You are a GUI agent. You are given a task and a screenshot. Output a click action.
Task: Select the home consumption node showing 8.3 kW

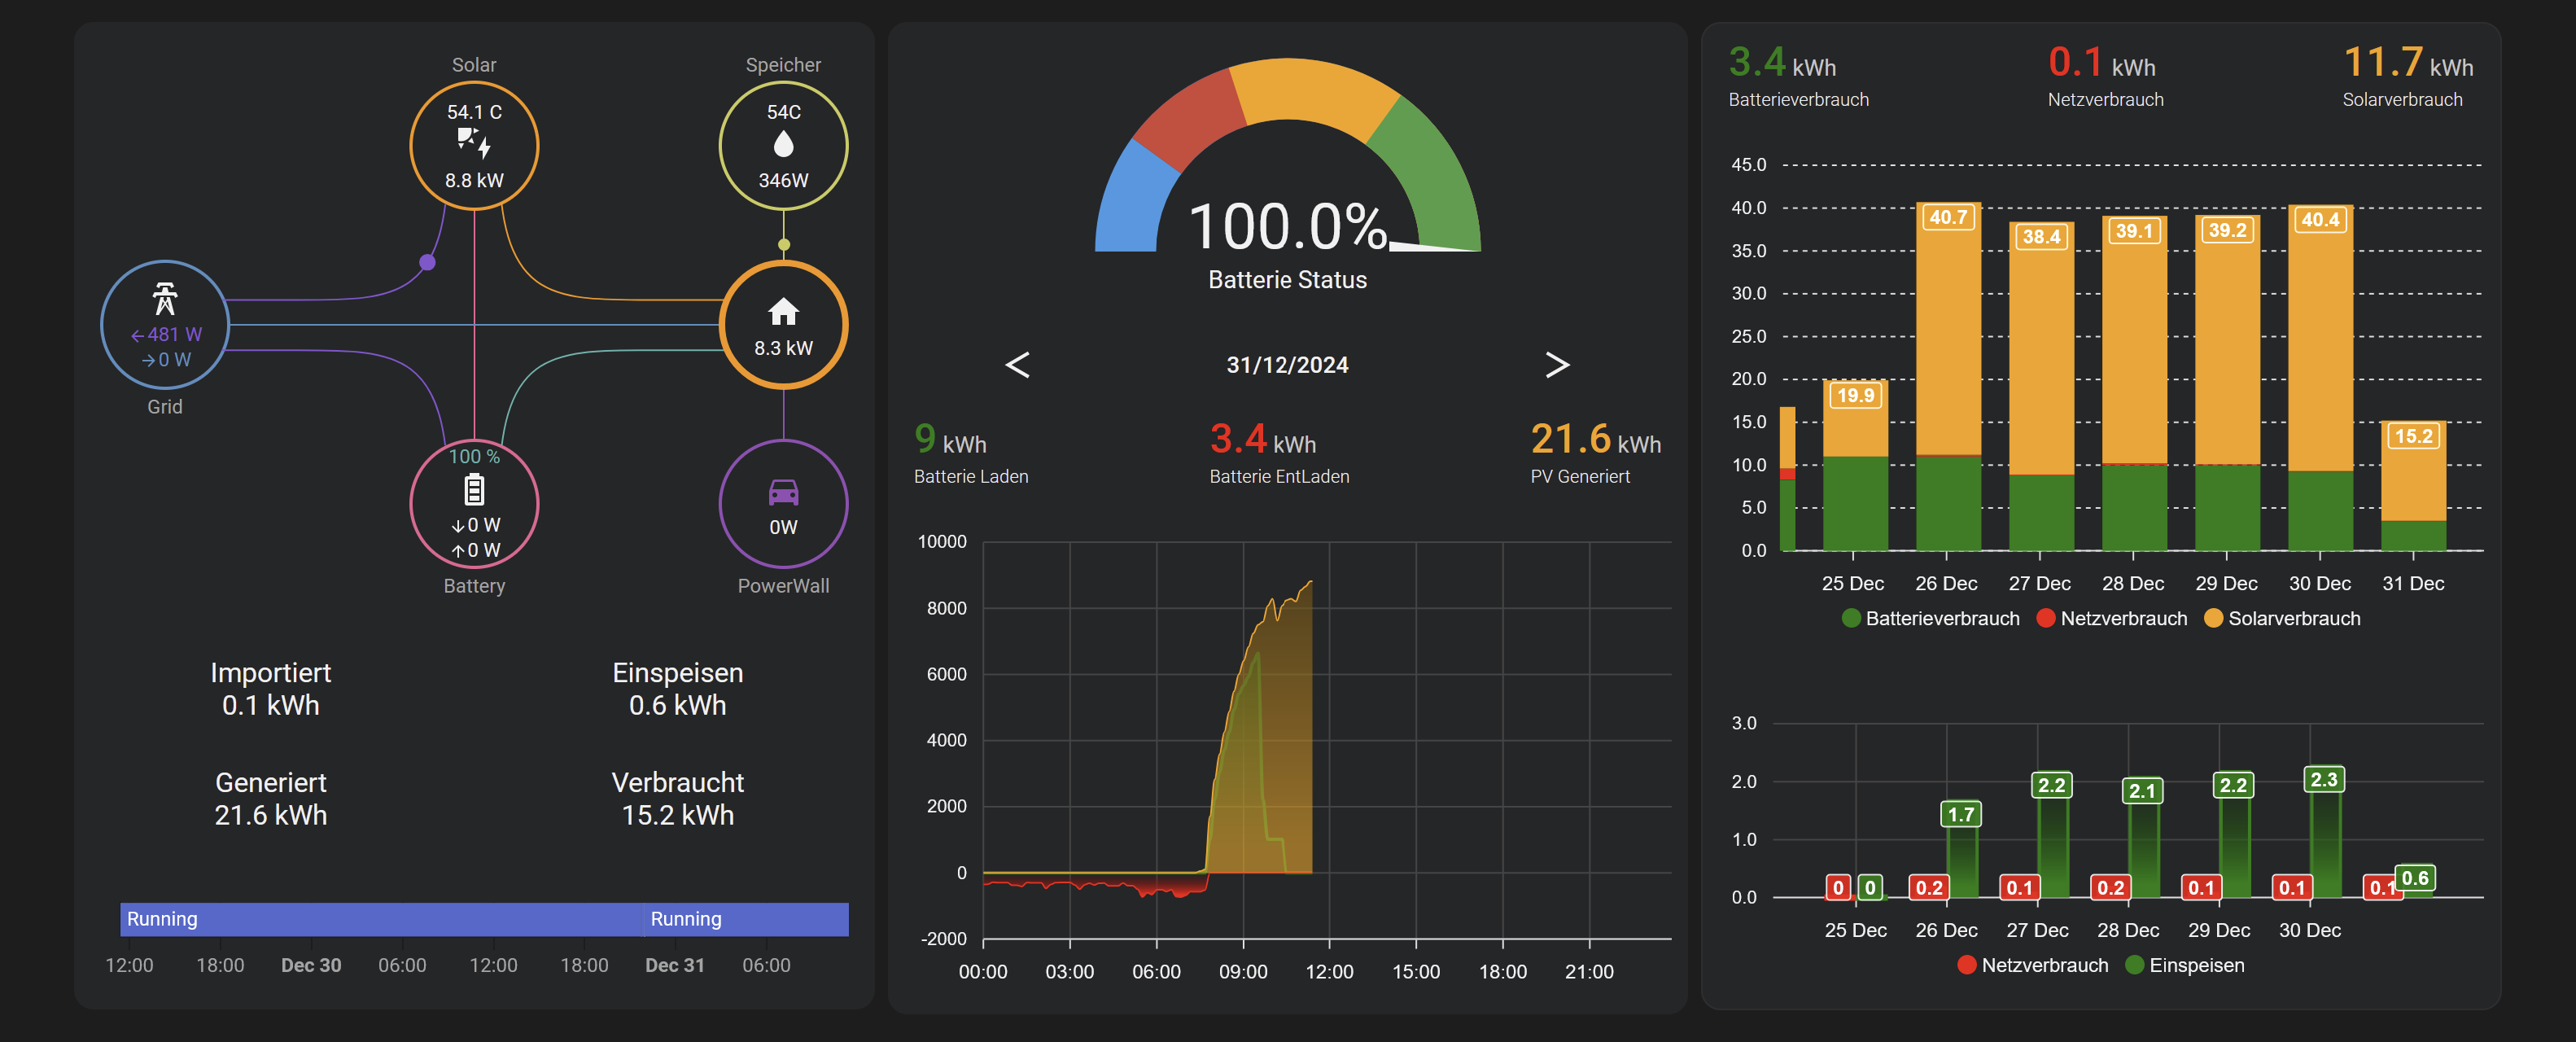tap(784, 324)
